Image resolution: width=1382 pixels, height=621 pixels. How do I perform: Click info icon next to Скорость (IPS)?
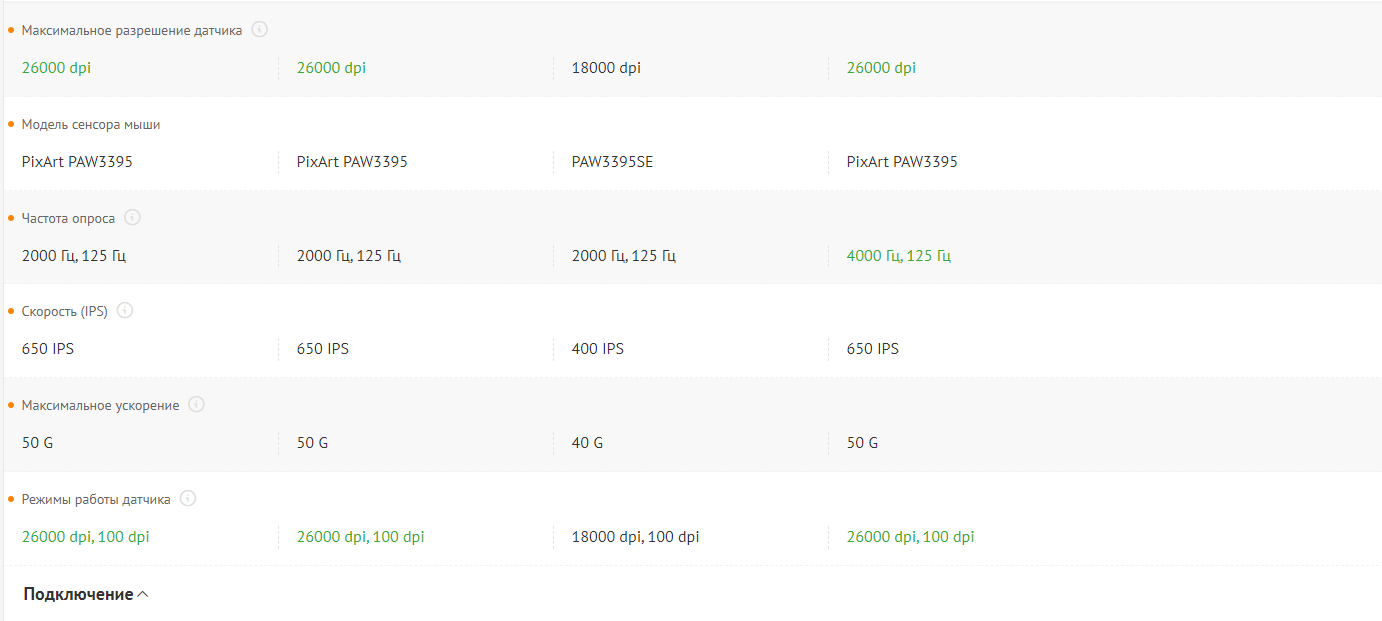(125, 310)
